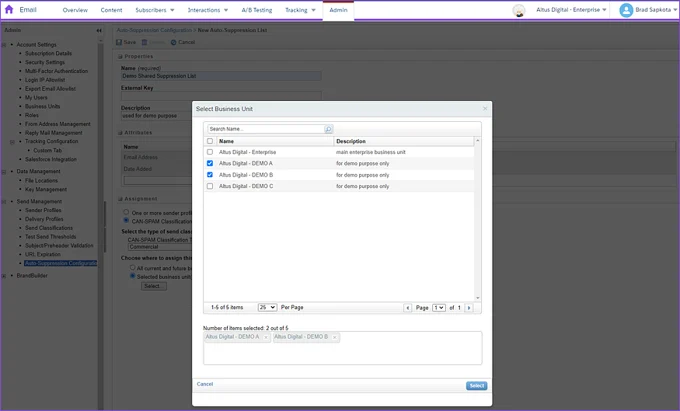The width and height of the screenshot is (680, 411).
Task: Click the Name input field
Action: [221, 76]
